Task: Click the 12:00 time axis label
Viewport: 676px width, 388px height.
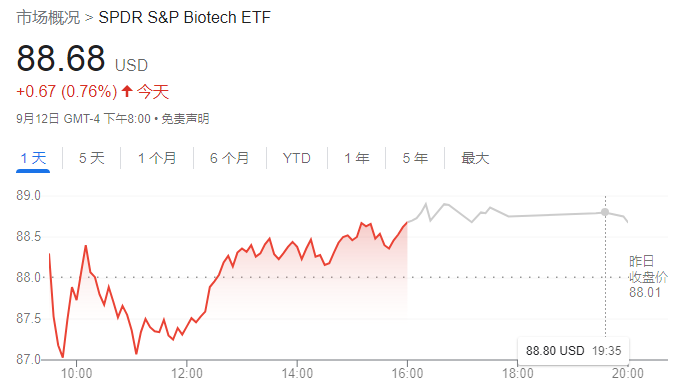Action: (x=187, y=373)
